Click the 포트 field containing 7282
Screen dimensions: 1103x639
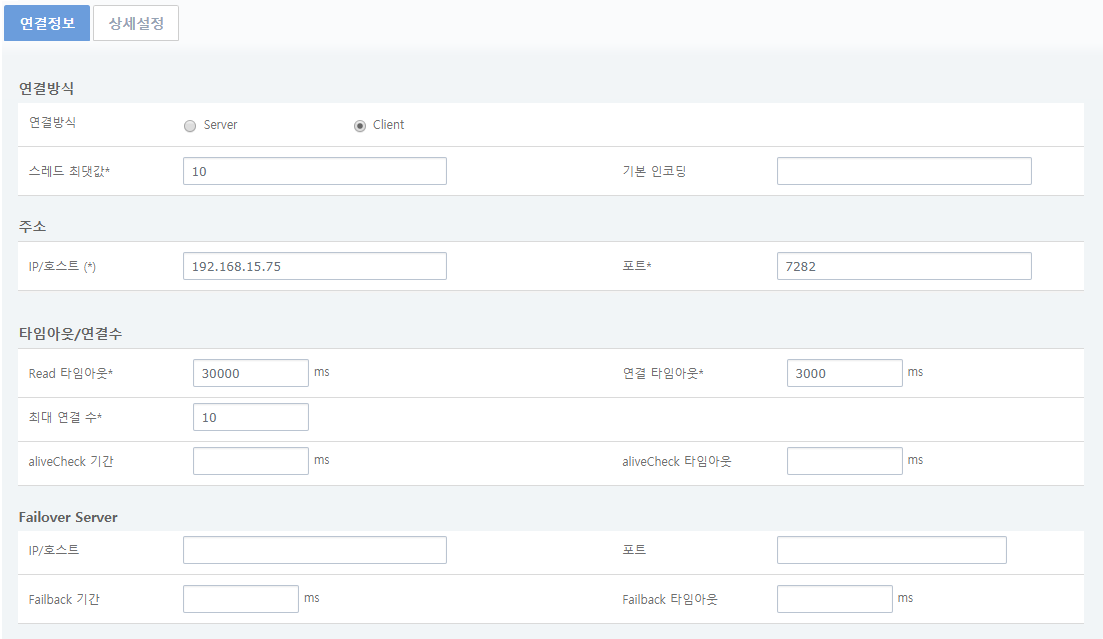[903, 266]
